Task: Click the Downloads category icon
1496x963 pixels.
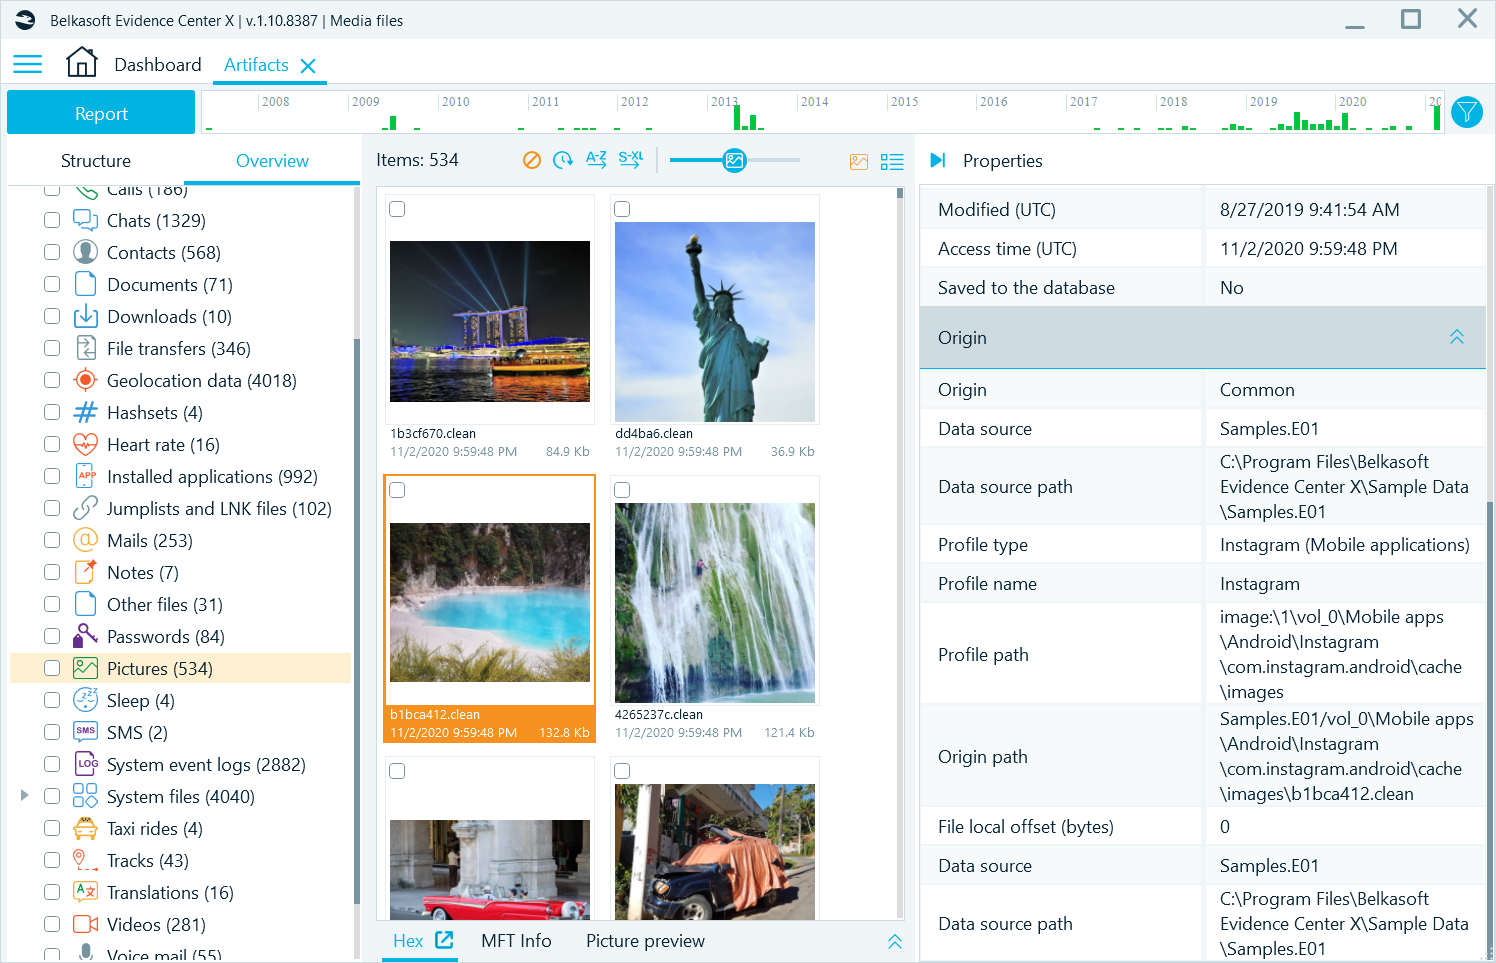Action: coord(85,316)
